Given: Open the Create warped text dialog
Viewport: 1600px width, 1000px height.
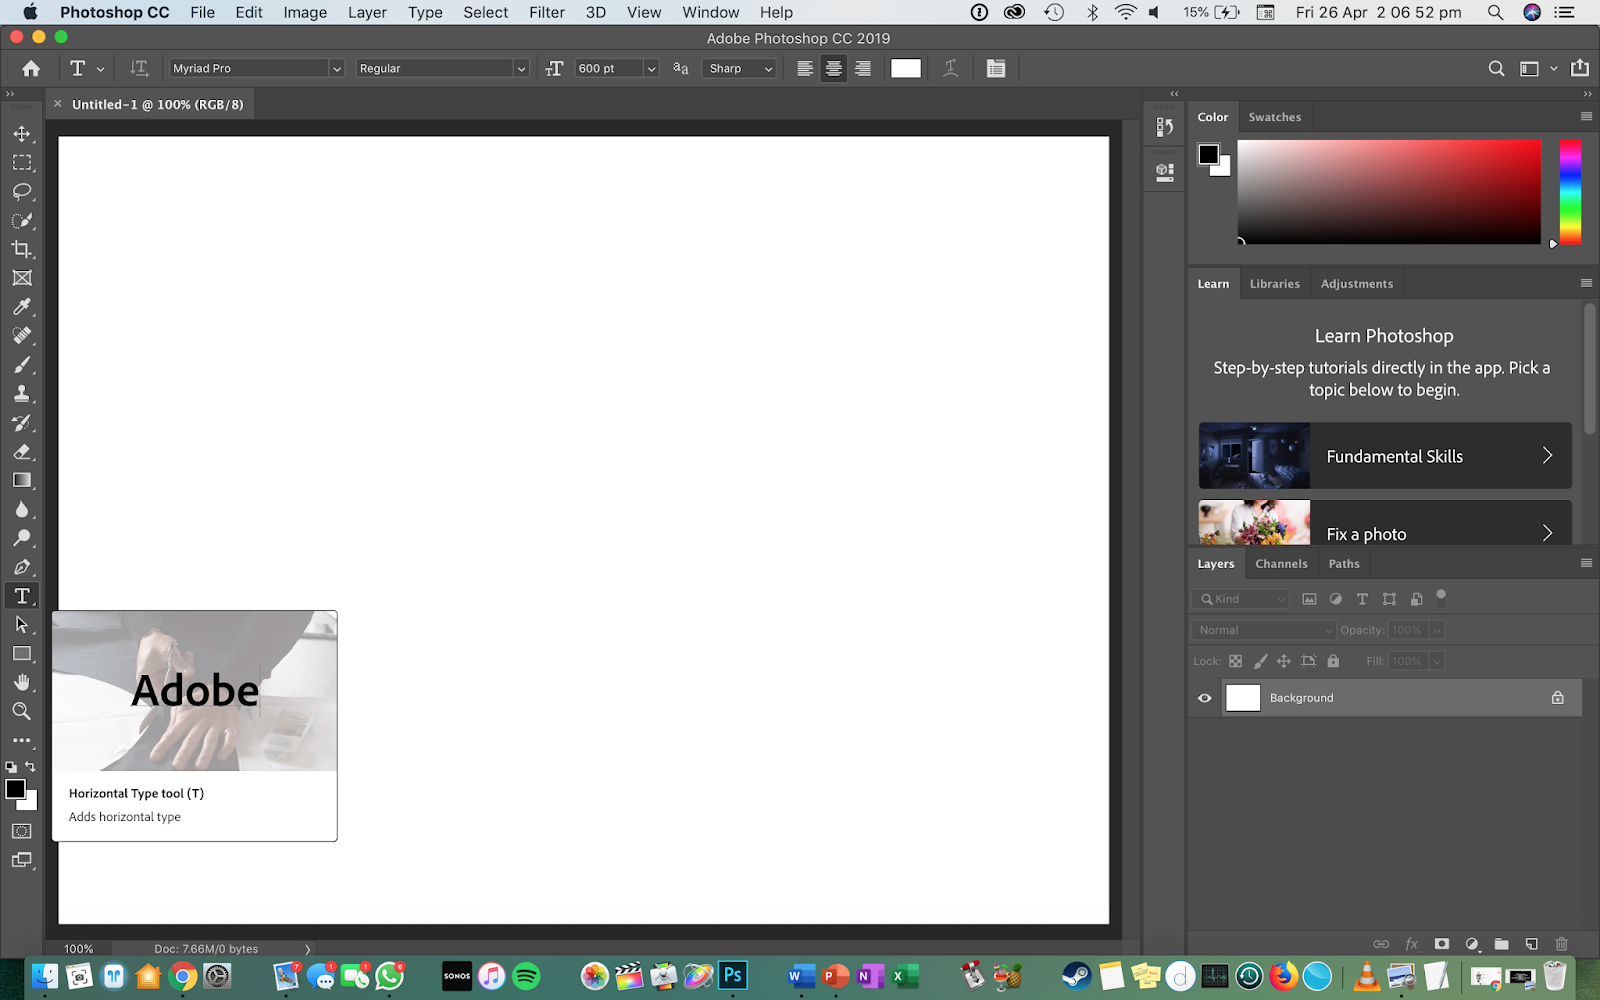Looking at the screenshot, I should pyautogui.click(x=949, y=68).
